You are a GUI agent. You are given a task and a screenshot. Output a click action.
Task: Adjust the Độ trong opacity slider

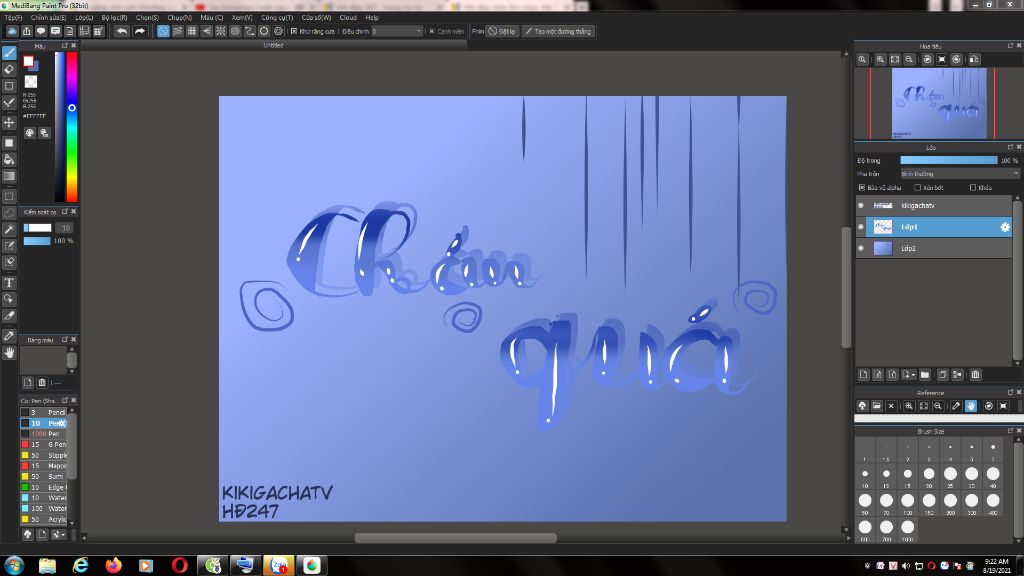pyautogui.click(x=949, y=160)
